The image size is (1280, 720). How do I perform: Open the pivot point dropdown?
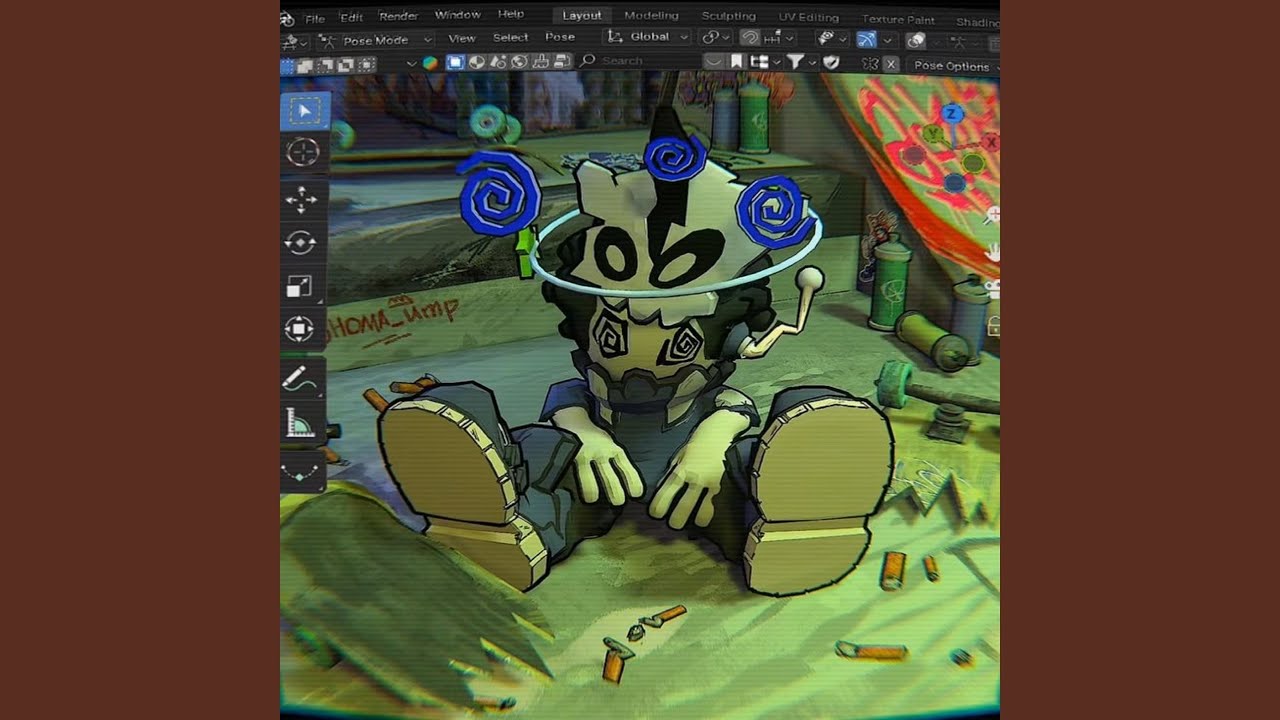click(714, 37)
